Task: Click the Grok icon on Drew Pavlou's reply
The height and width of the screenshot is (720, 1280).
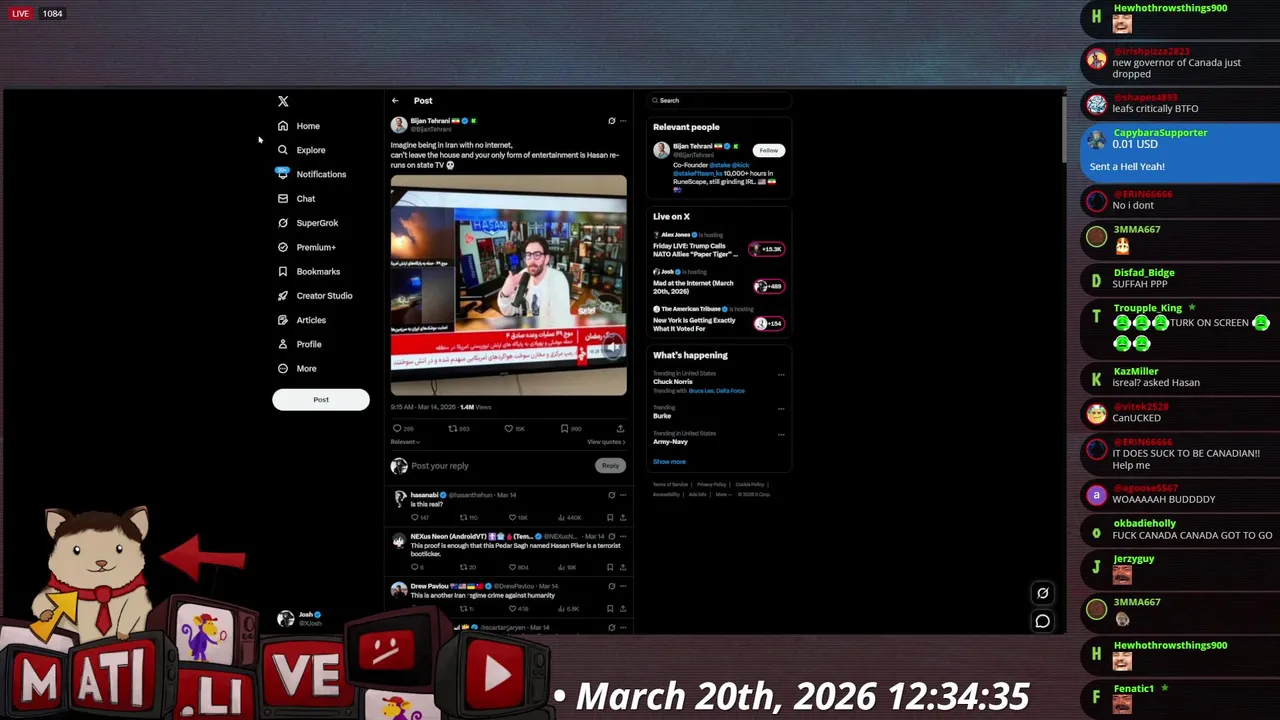Action: [x=611, y=586]
